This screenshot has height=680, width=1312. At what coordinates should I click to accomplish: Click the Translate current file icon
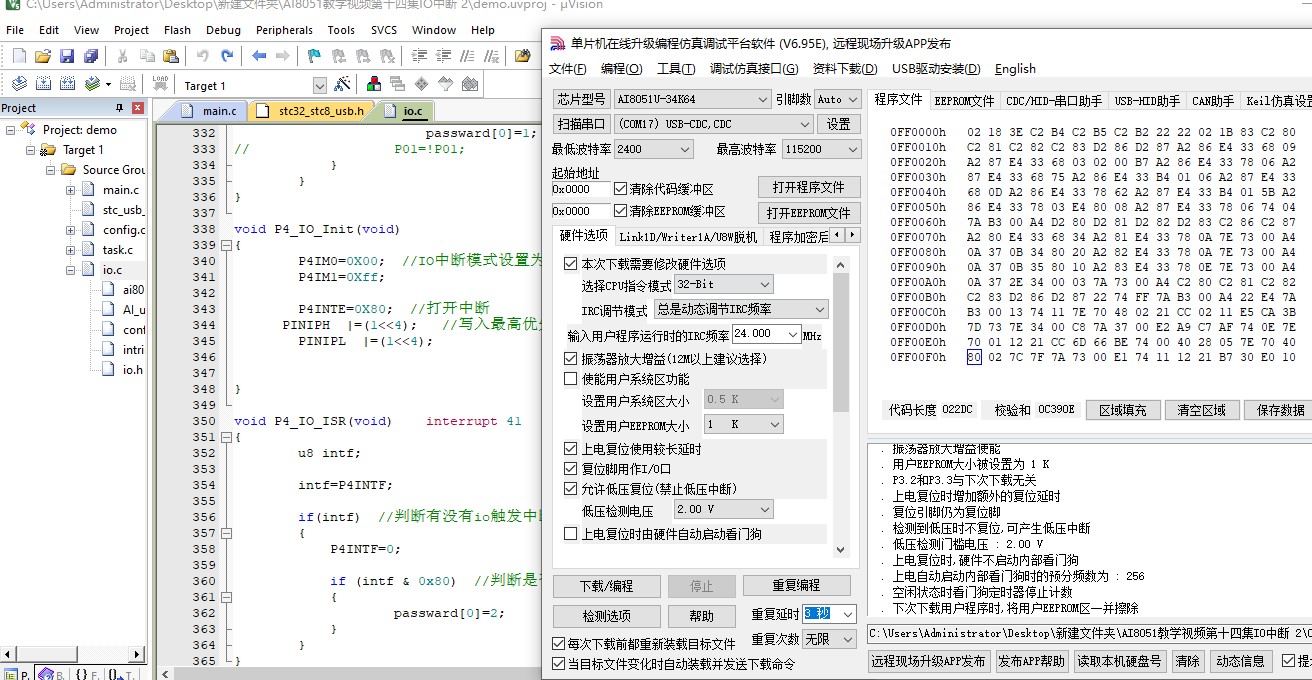(x=19, y=84)
